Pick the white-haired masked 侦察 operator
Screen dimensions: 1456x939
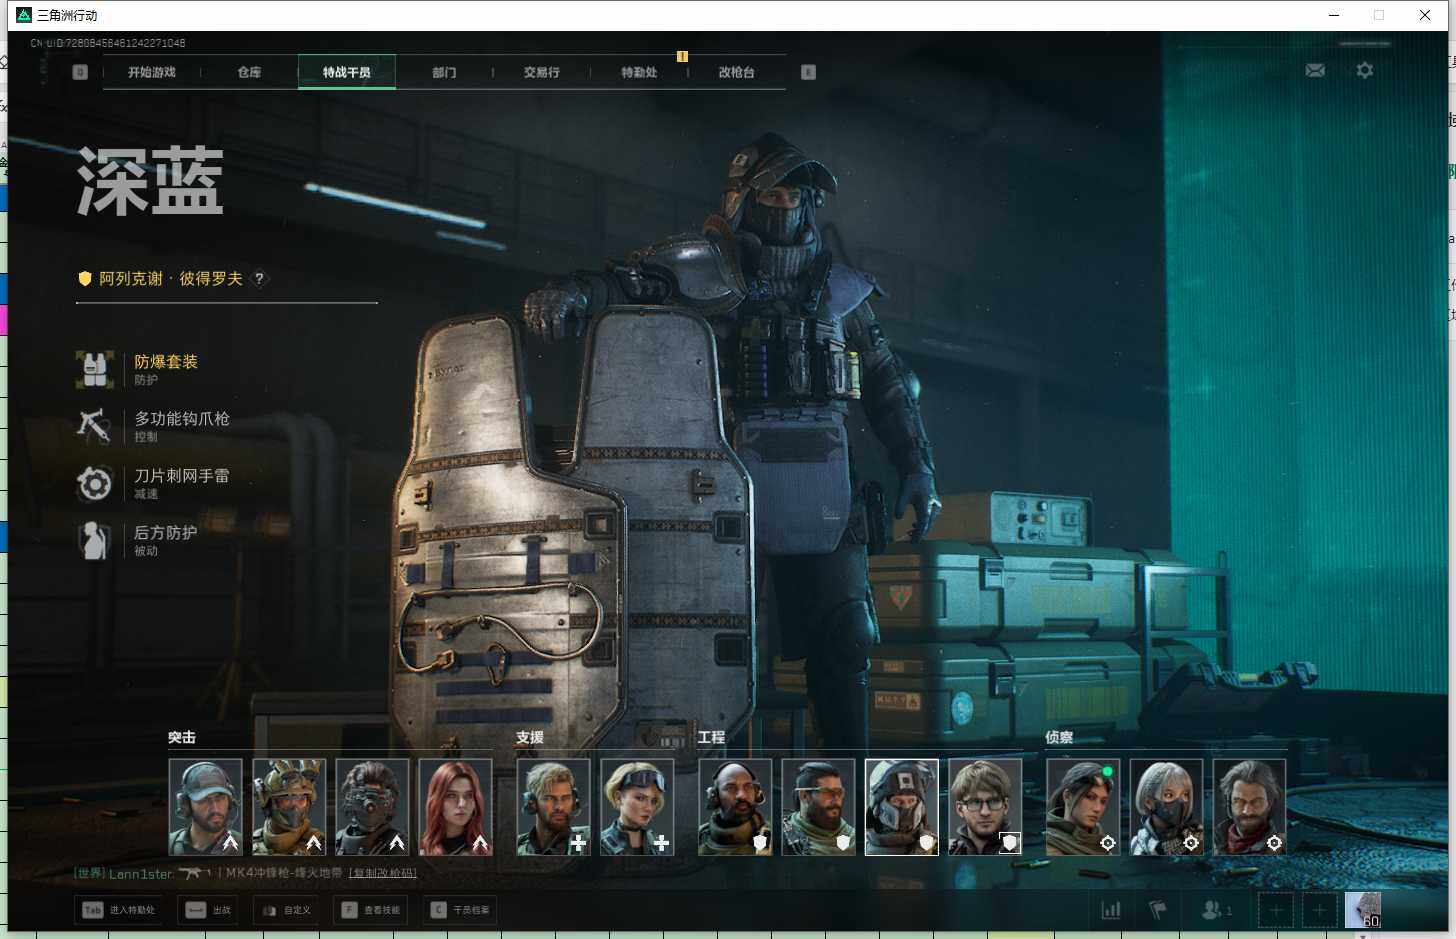(1166, 806)
